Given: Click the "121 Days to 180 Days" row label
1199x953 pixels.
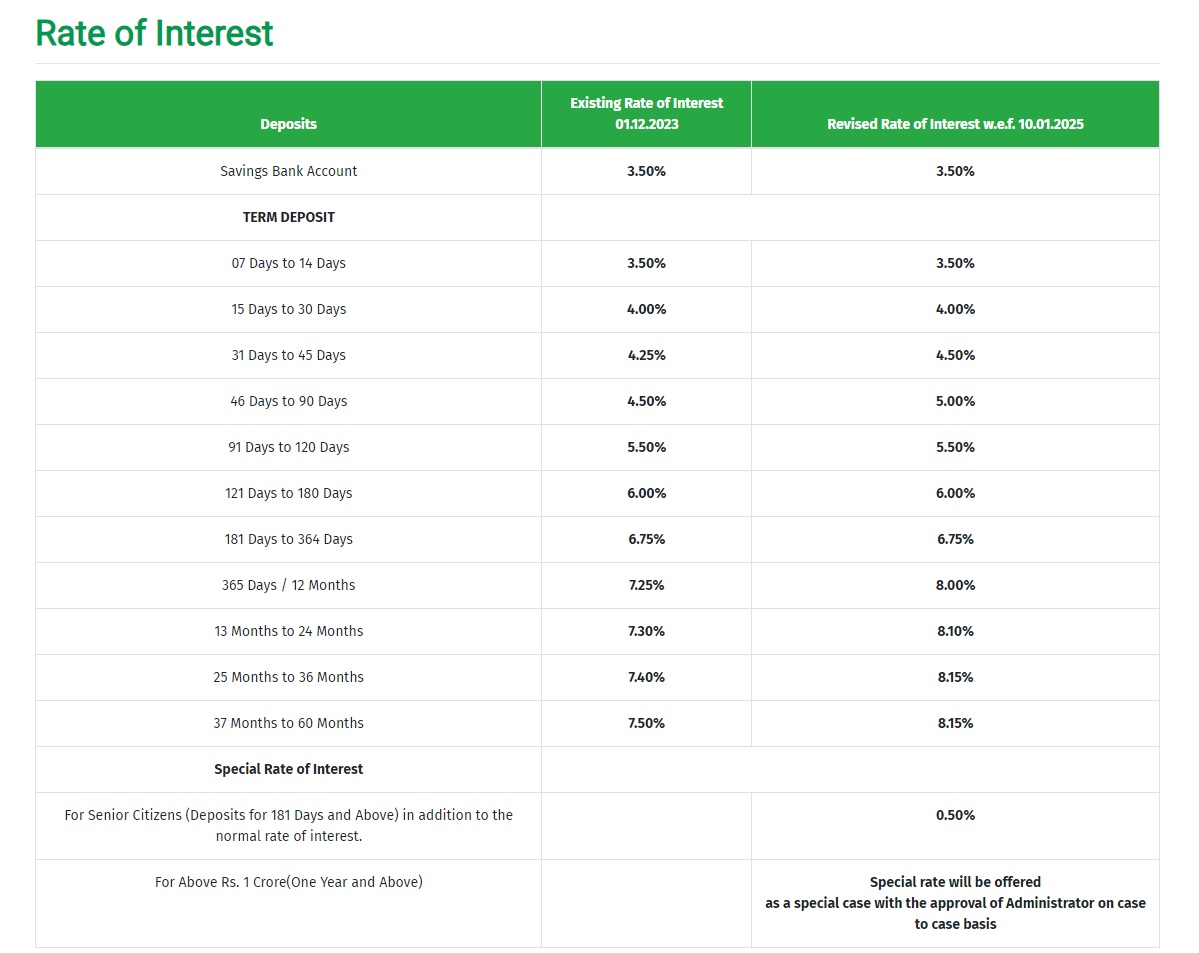Looking at the screenshot, I should point(288,493).
